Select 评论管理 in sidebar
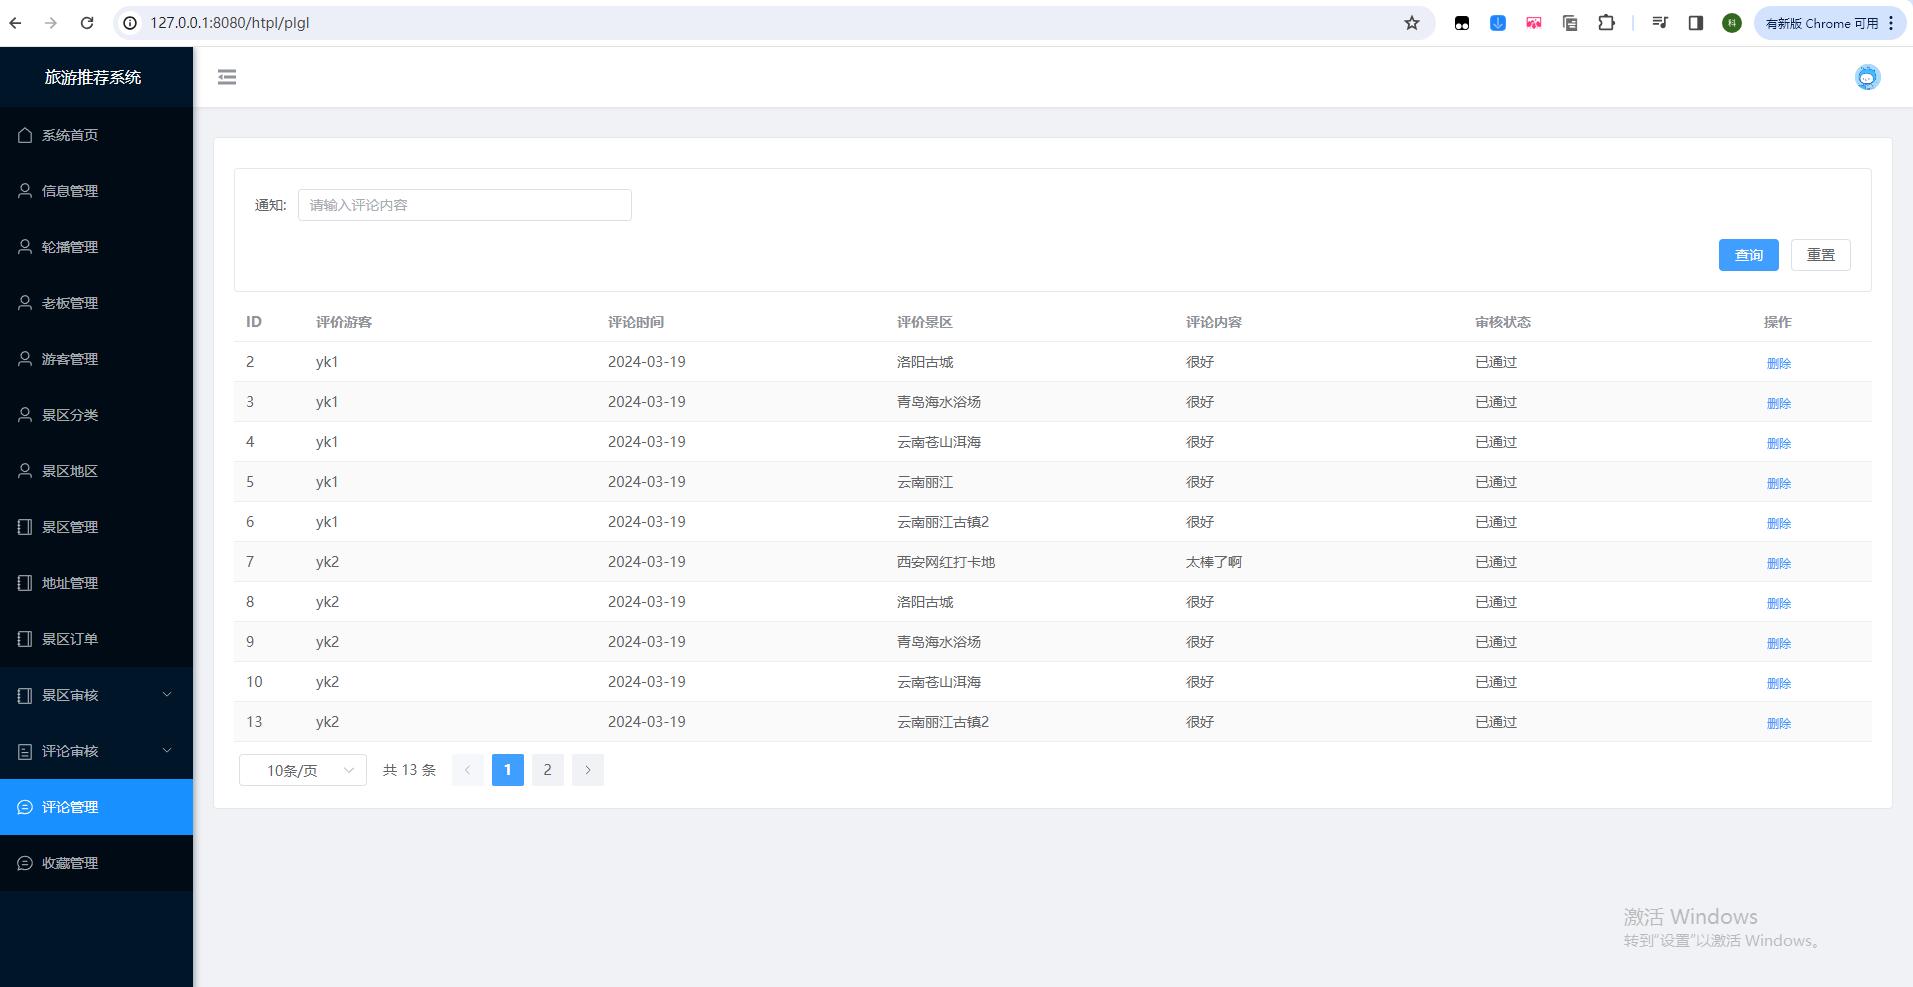 pyautogui.click(x=96, y=807)
